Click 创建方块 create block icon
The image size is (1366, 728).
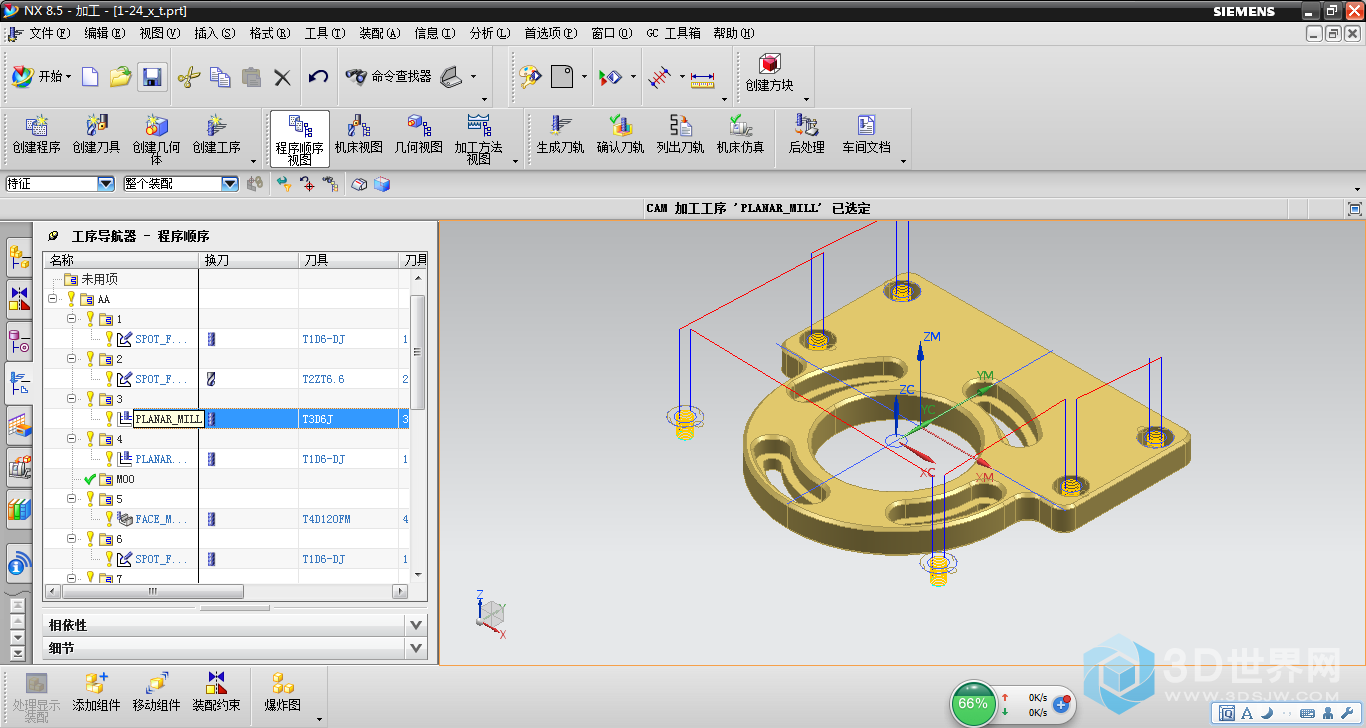pyautogui.click(x=769, y=75)
